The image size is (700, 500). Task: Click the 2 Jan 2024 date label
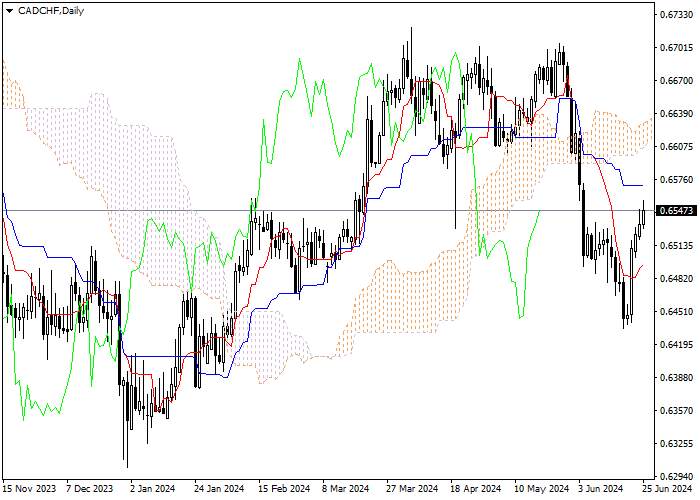pos(152,489)
